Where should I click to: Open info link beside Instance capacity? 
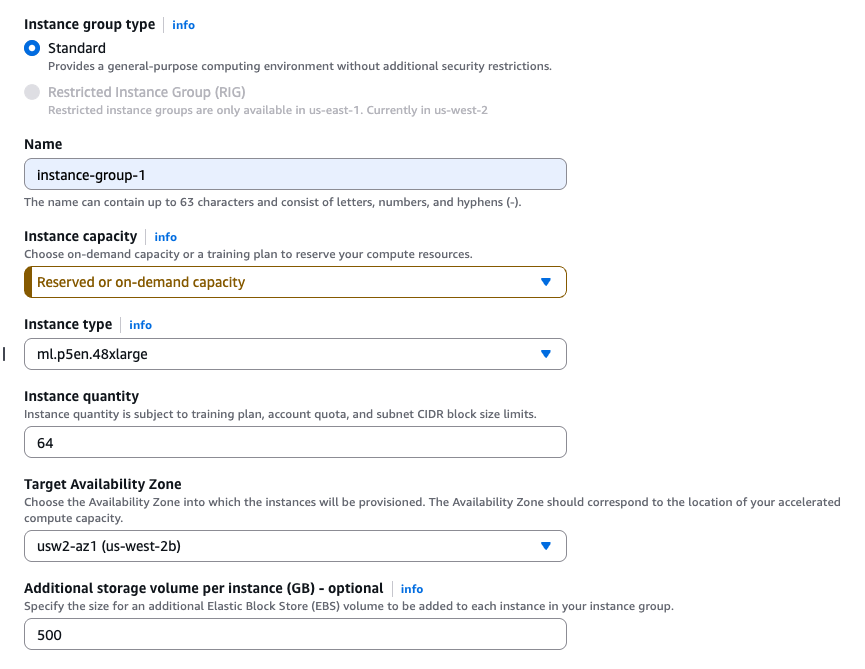coord(165,237)
